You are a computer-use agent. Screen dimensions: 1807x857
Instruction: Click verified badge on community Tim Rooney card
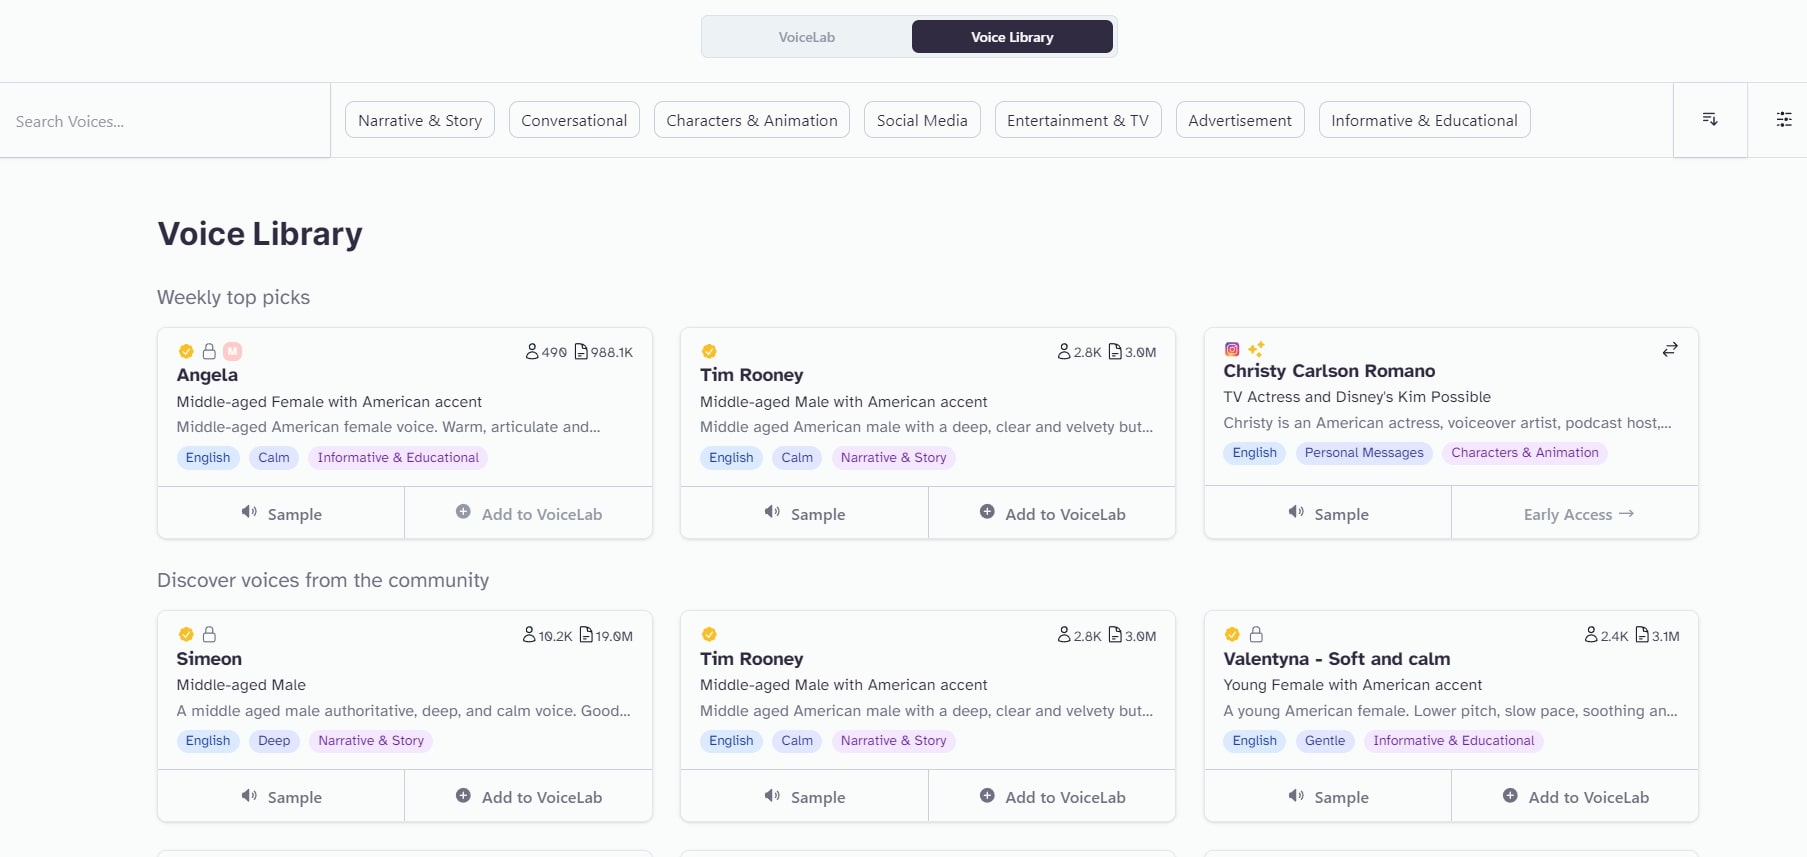click(x=709, y=634)
